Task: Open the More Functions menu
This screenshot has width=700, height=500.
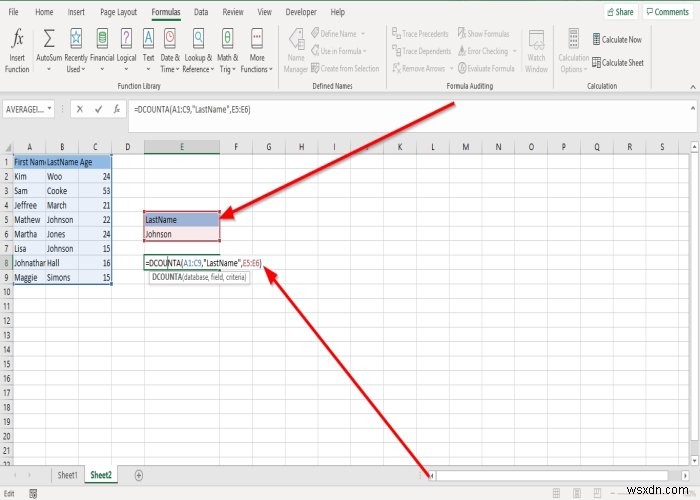Action: click(x=256, y=50)
